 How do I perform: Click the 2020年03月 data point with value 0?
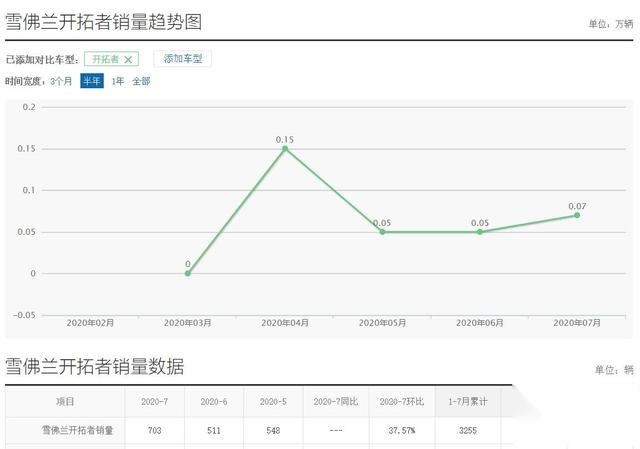tap(188, 273)
